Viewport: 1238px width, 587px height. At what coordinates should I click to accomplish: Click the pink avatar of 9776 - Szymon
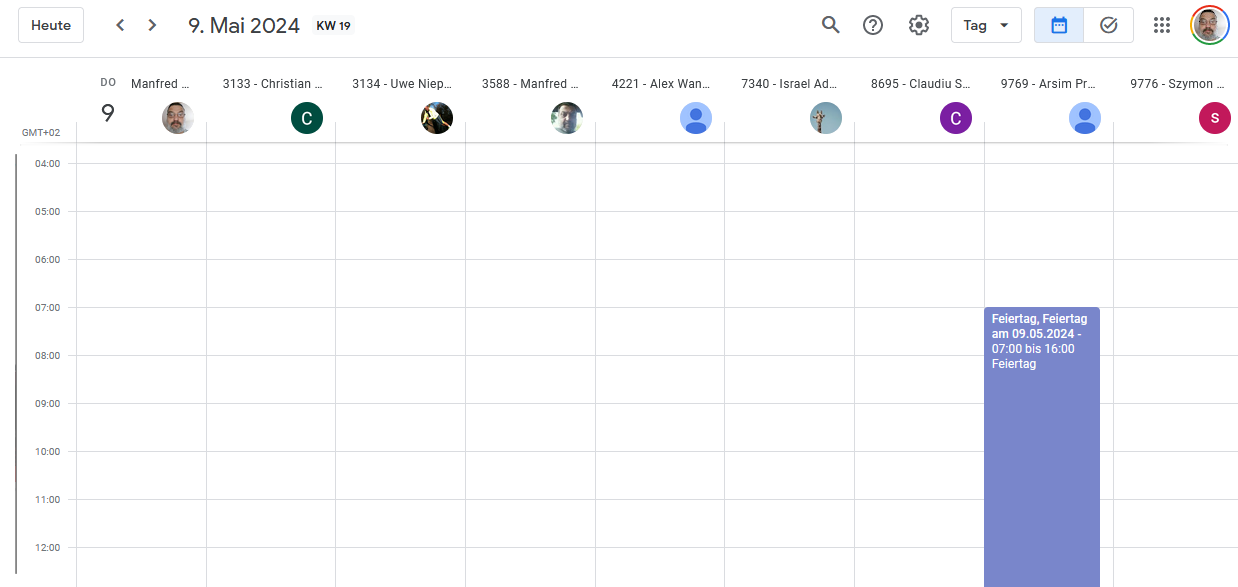tap(1214, 118)
